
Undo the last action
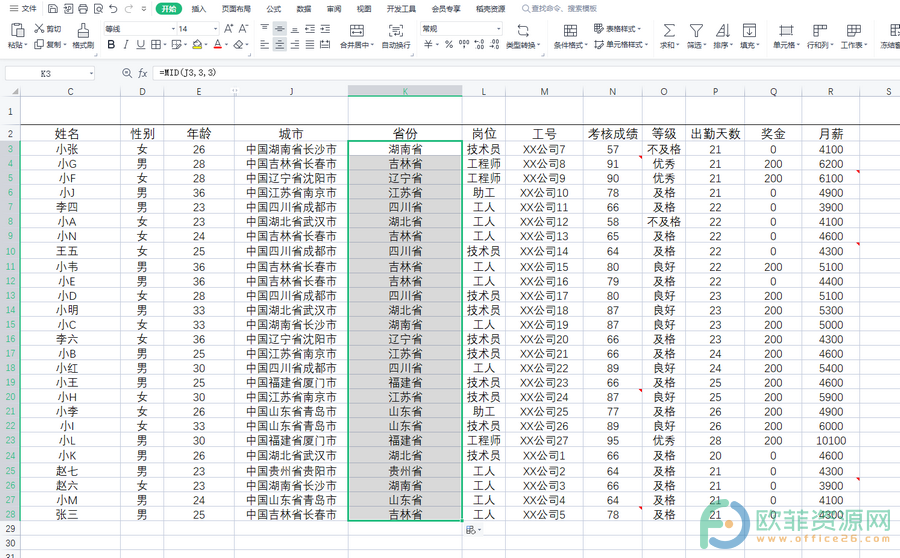(x=113, y=9)
